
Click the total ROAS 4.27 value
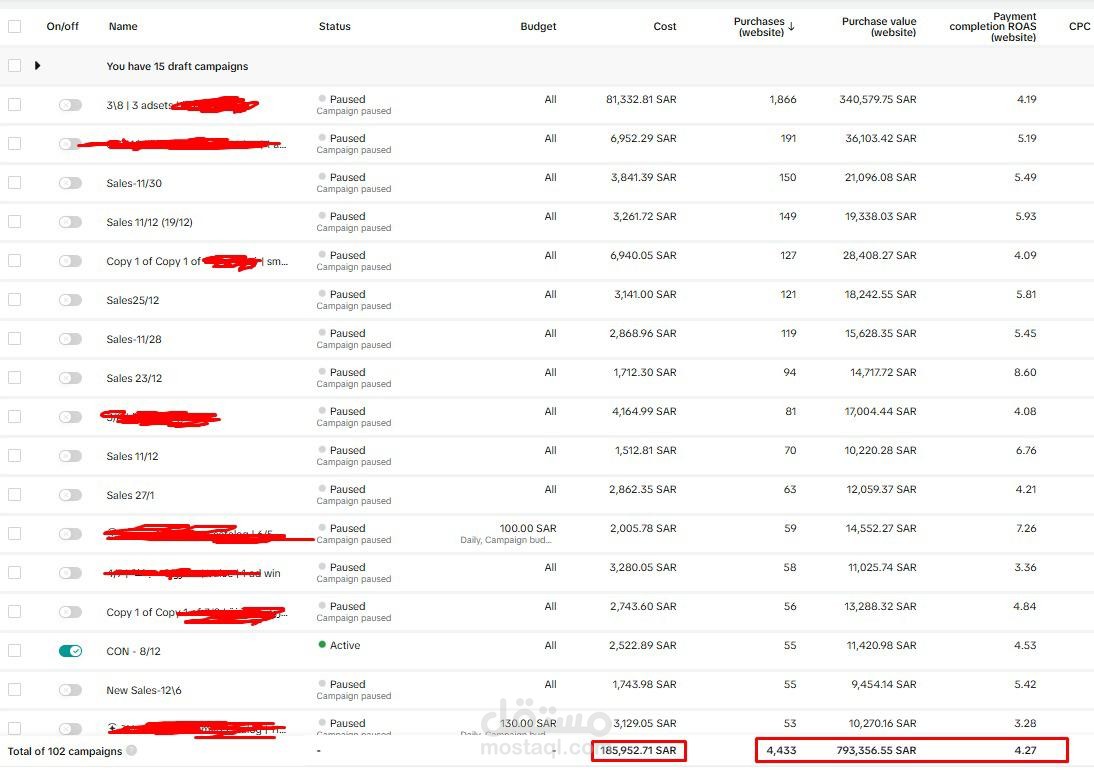pyautogui.click(x=1026, y=751)
